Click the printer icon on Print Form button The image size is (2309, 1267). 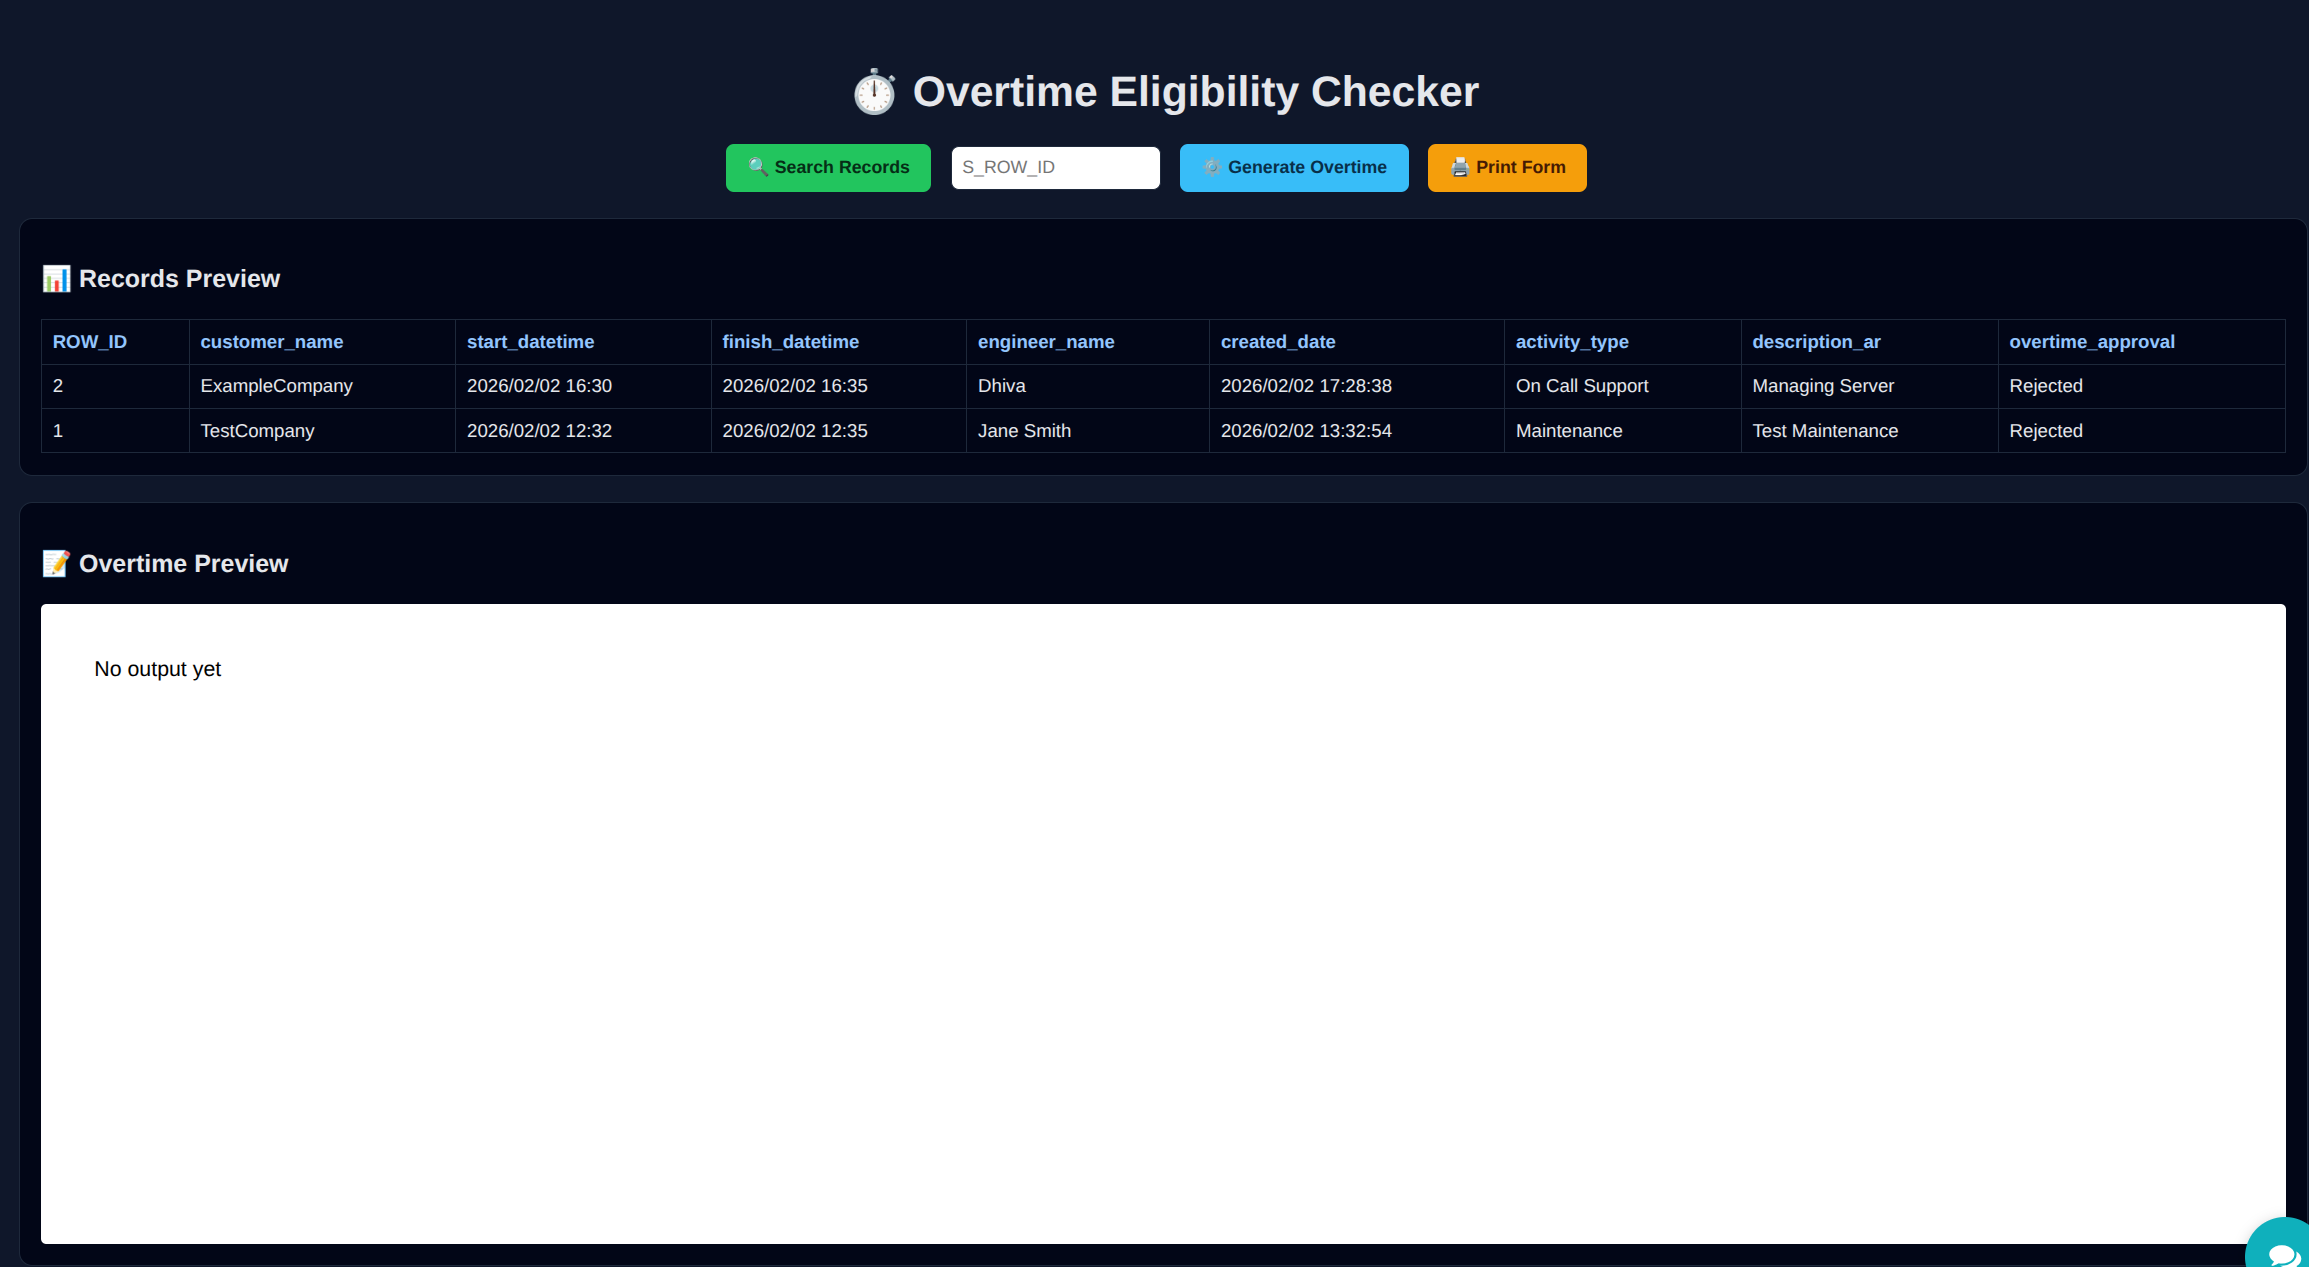coord(1458,167)
